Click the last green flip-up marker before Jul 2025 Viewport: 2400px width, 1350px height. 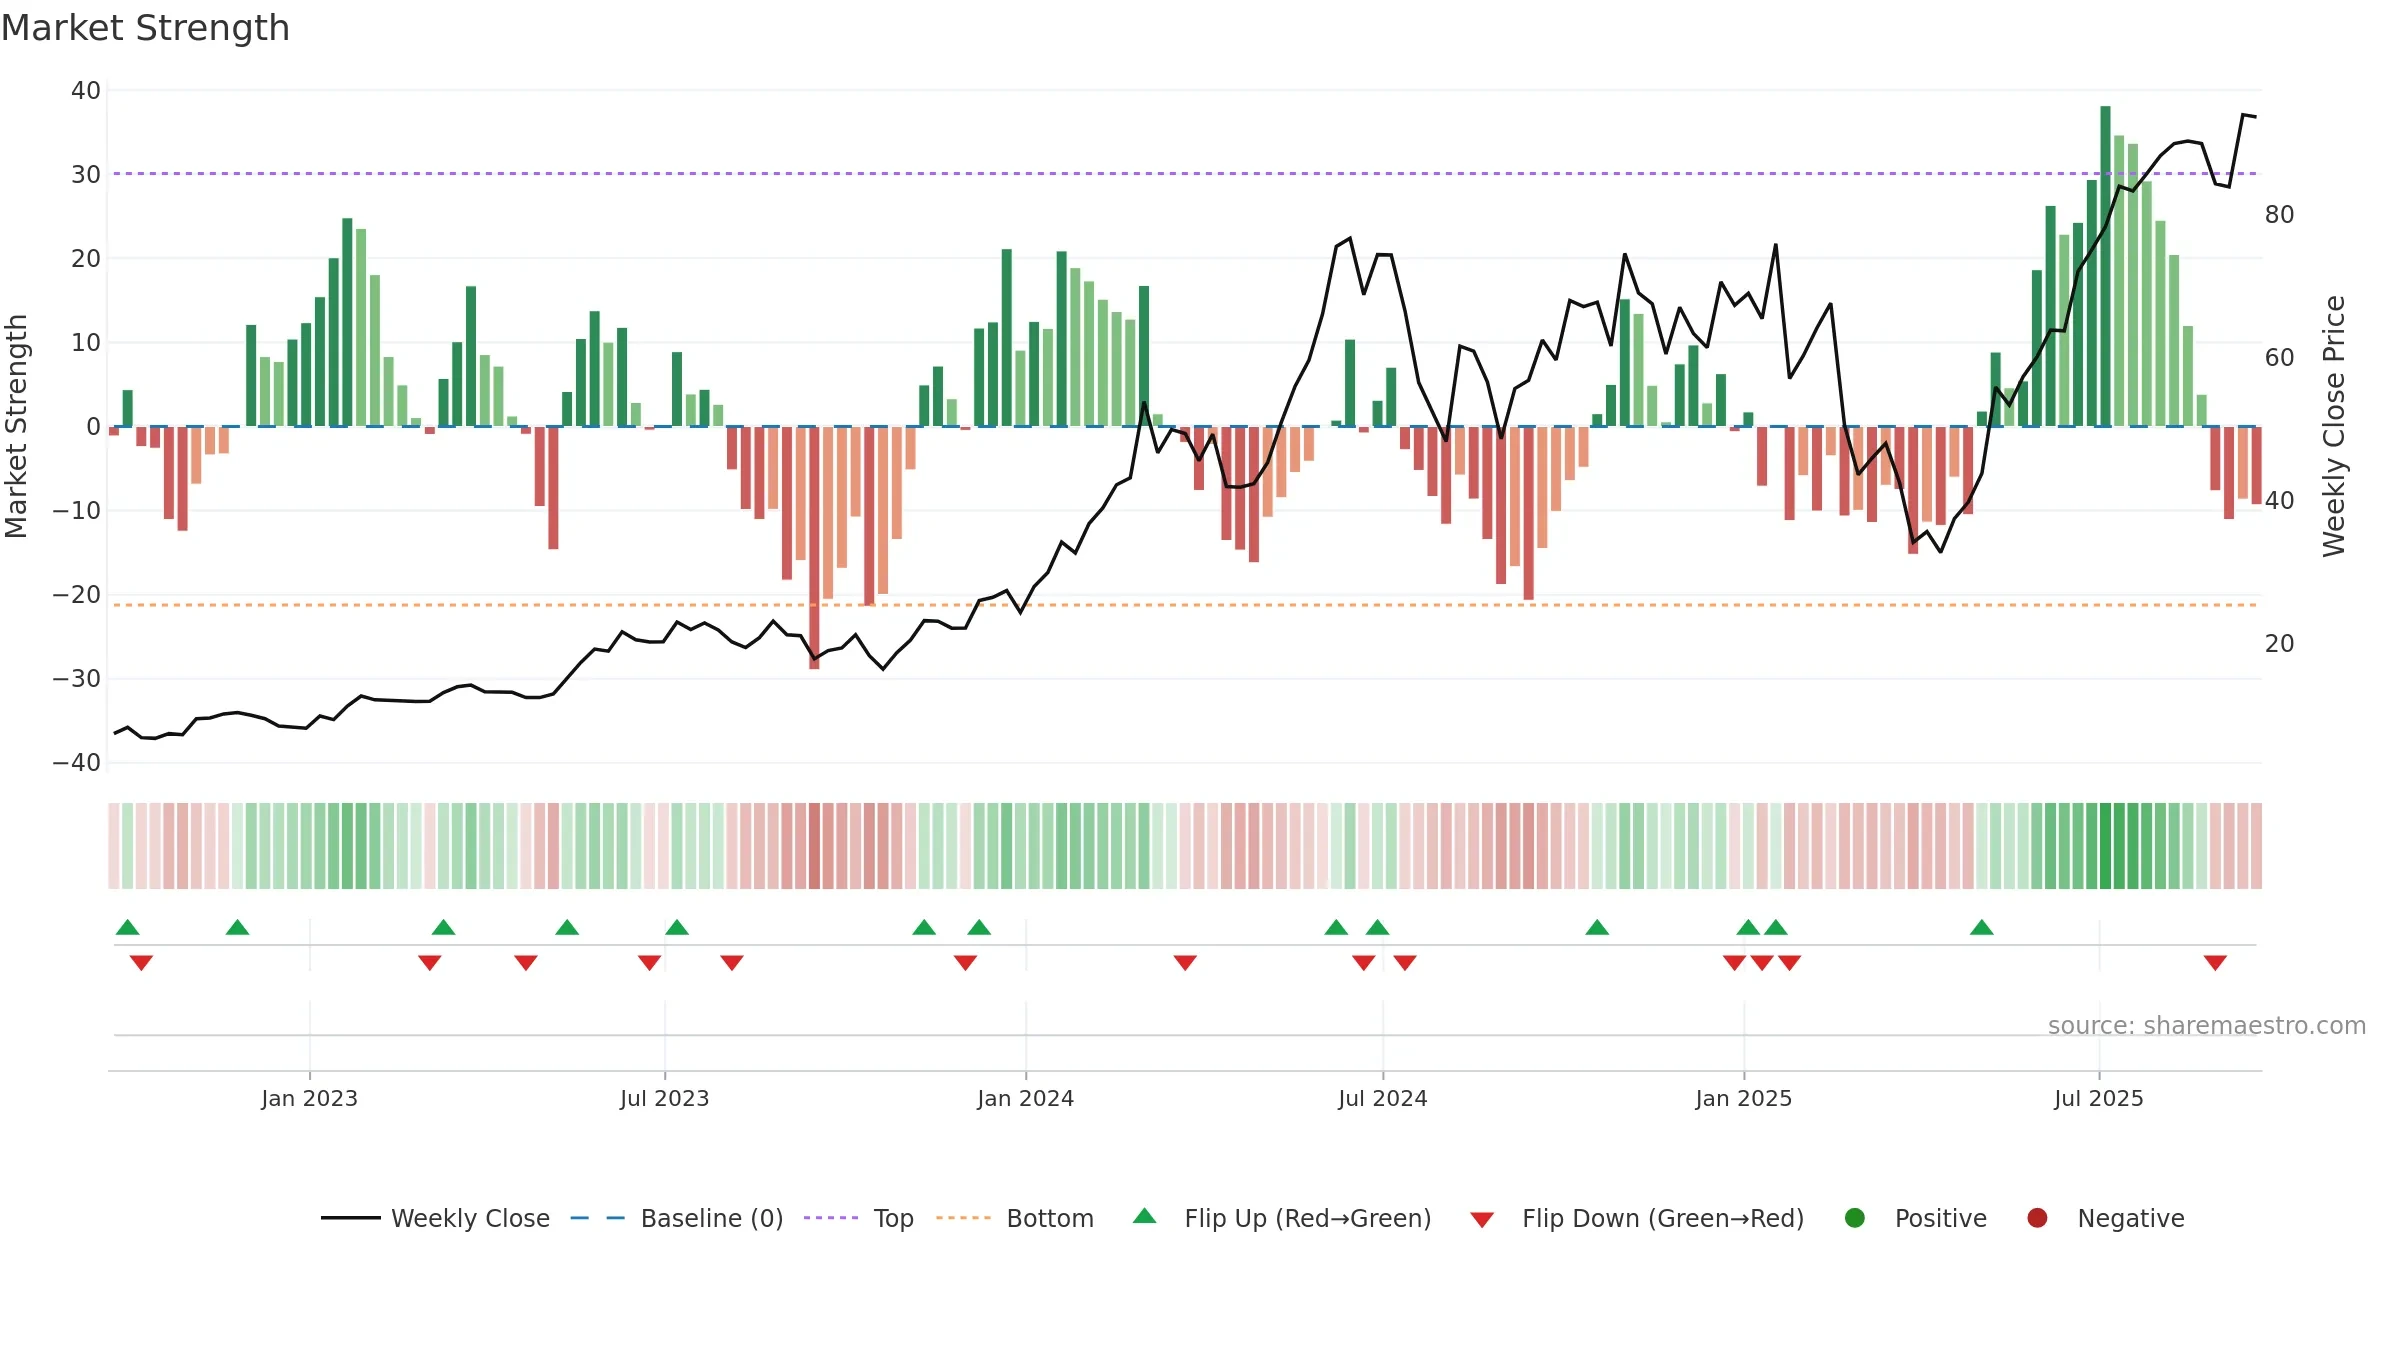click(x=1982, y=927)
